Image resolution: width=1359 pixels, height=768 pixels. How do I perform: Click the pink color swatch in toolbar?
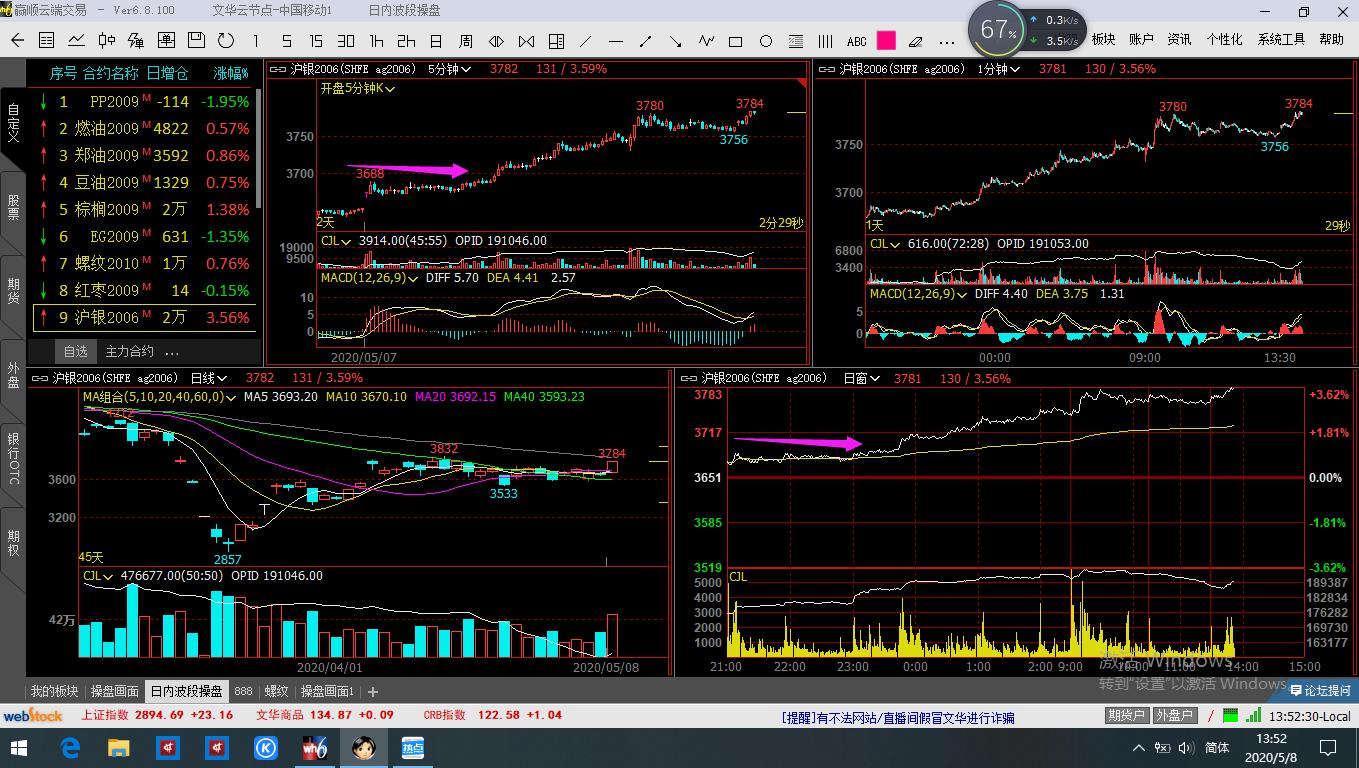point(886,41)
